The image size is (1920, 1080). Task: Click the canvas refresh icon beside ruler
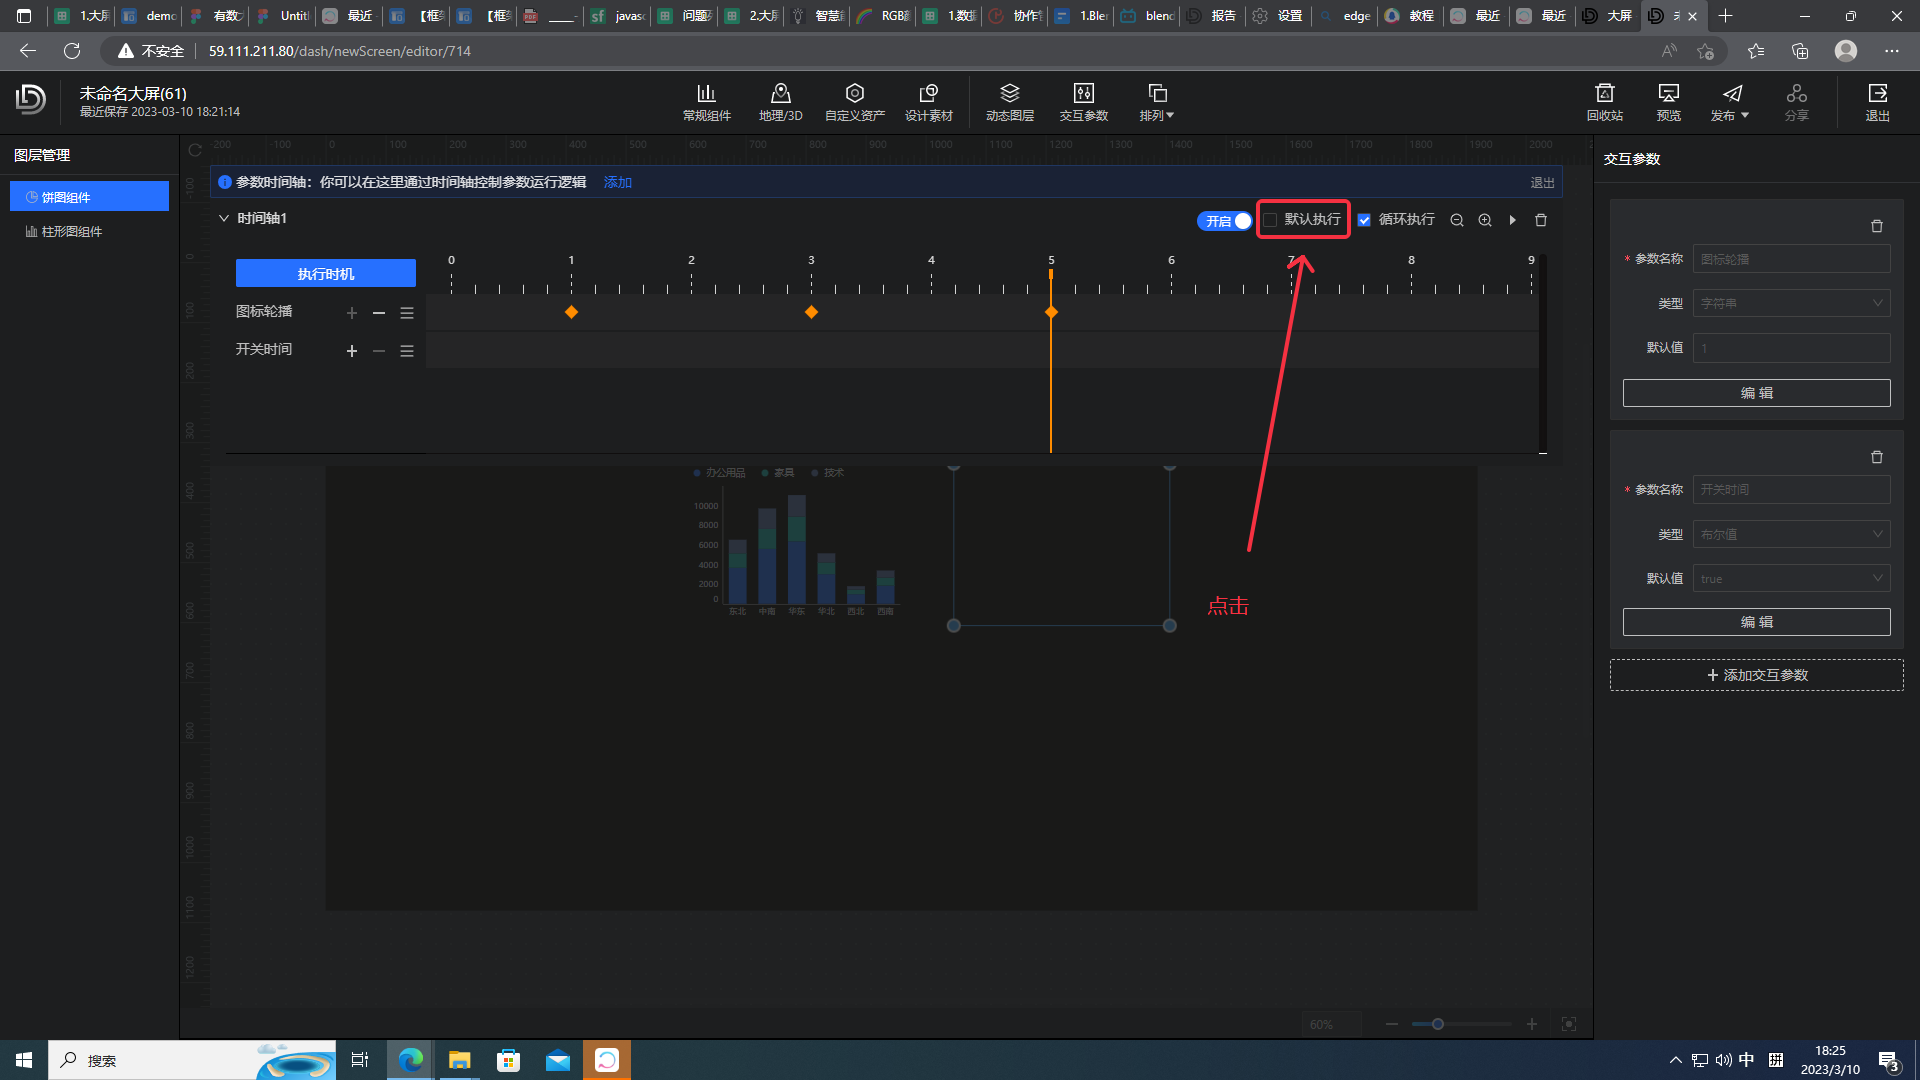click(x=195, y=151)
